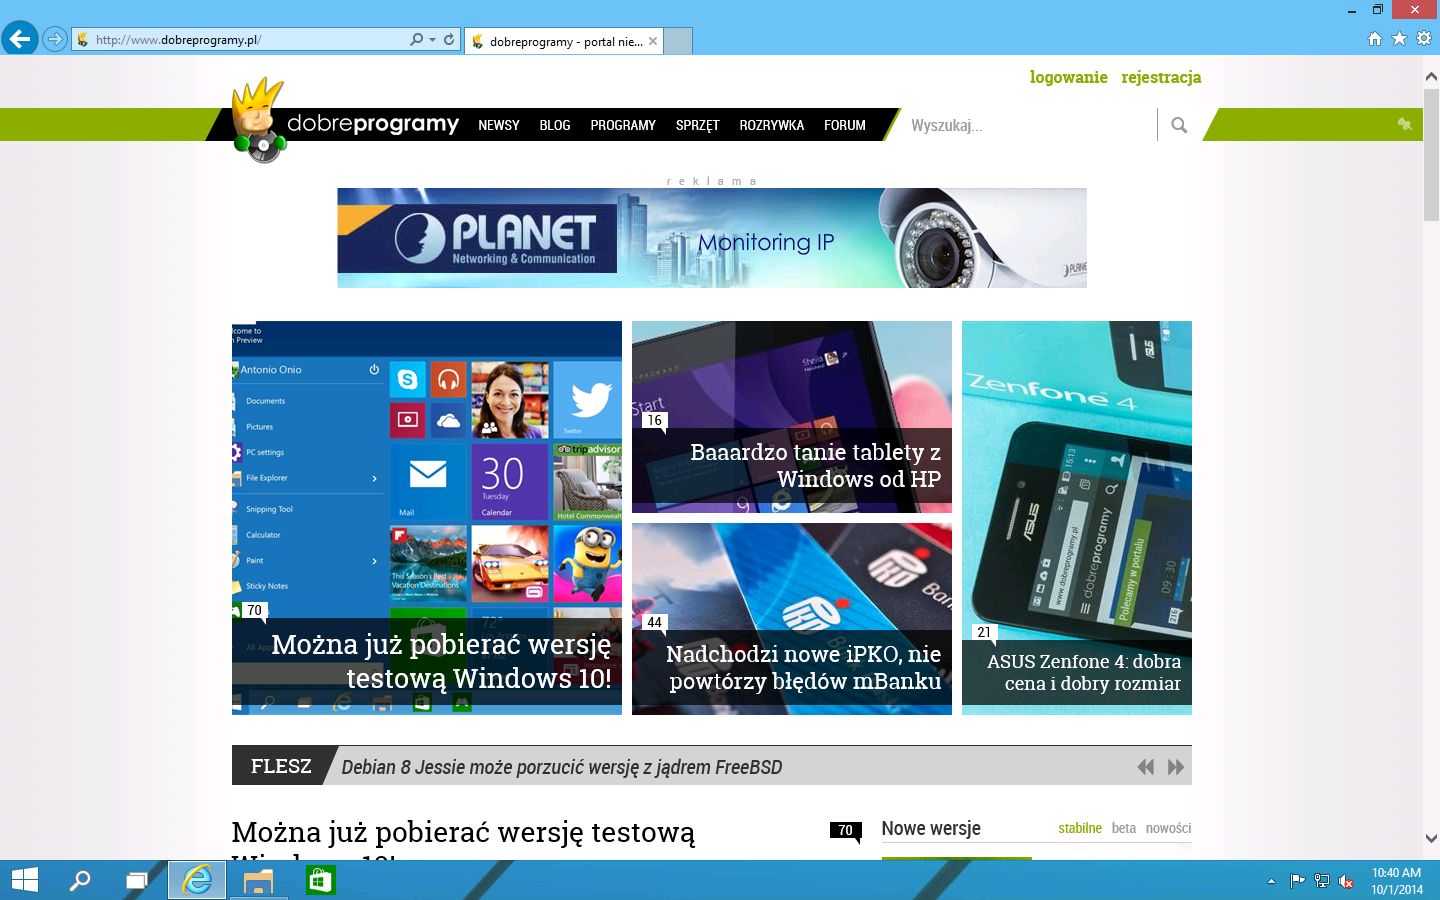The height and width of the screenshot is (900, 1440).
Task: Open a new blank browser tab
Action: [678, 41]
